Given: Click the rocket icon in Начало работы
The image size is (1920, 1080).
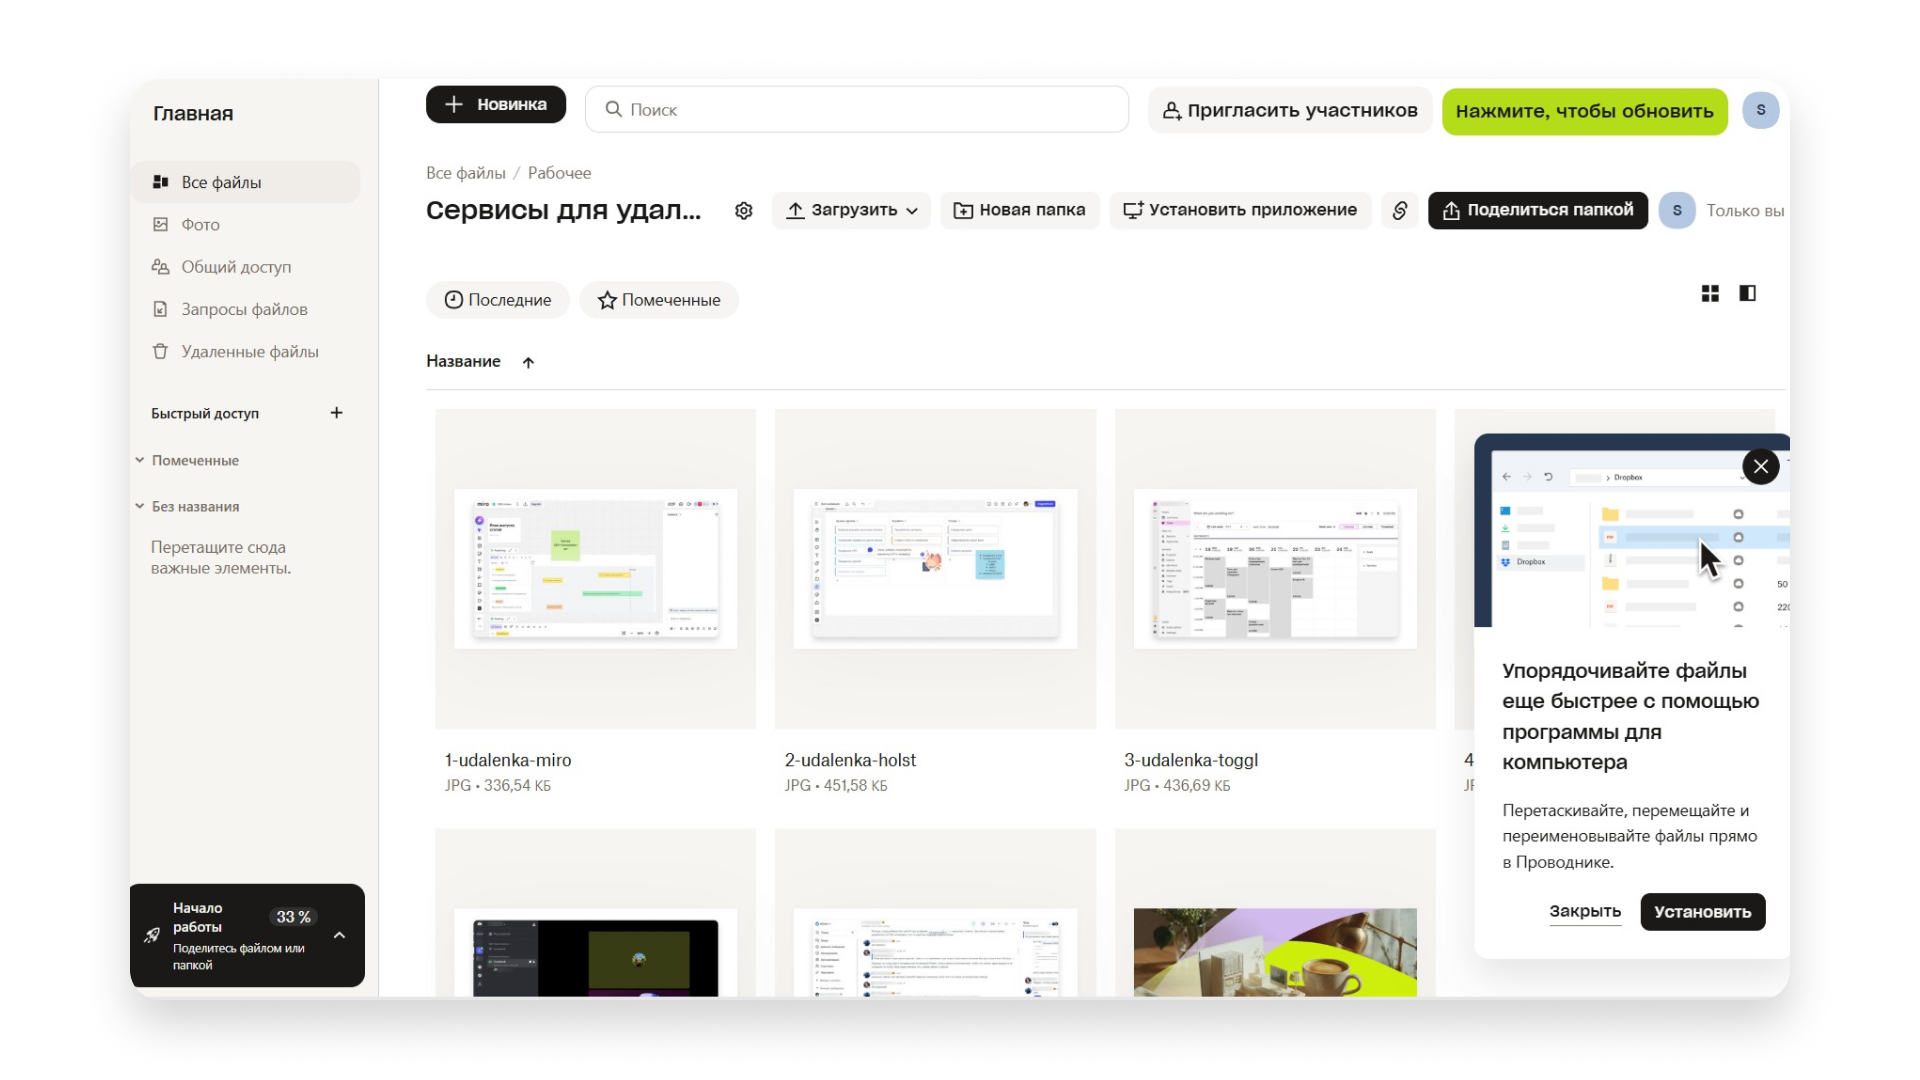Looking at the screenshot, I should (x=152, y=935).
